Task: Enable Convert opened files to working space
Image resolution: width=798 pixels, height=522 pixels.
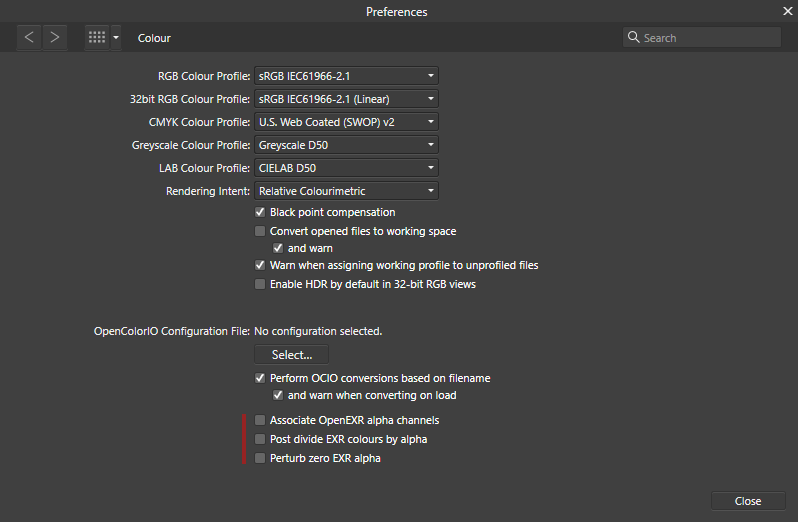Action: [x=260, y=231]
